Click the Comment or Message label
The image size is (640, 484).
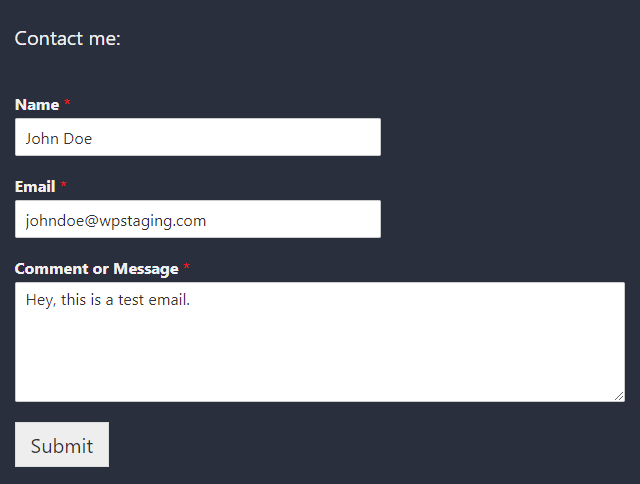[x=97, y=269]
